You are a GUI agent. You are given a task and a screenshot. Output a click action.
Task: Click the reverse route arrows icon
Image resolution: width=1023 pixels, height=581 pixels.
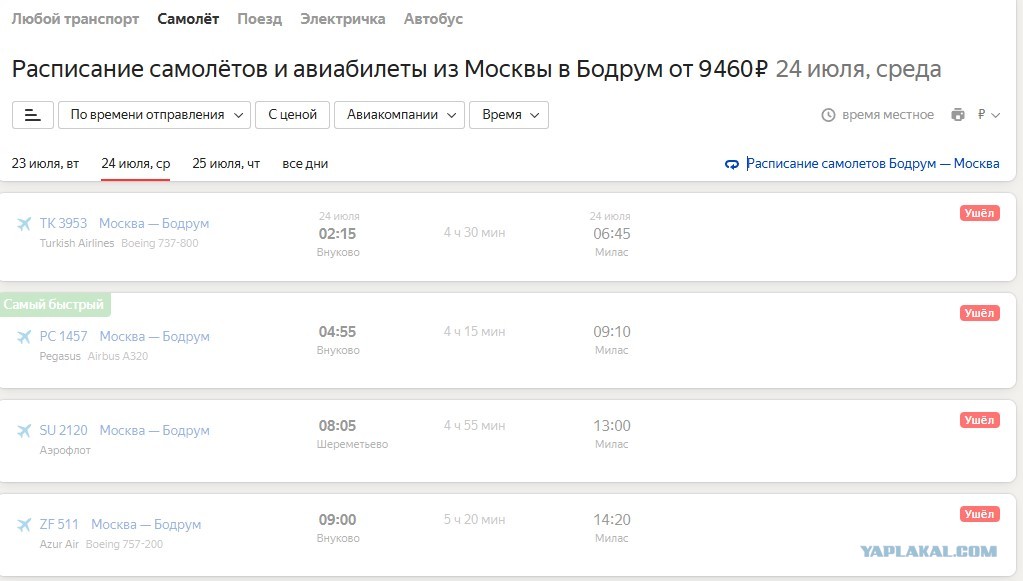coord(732,164)
